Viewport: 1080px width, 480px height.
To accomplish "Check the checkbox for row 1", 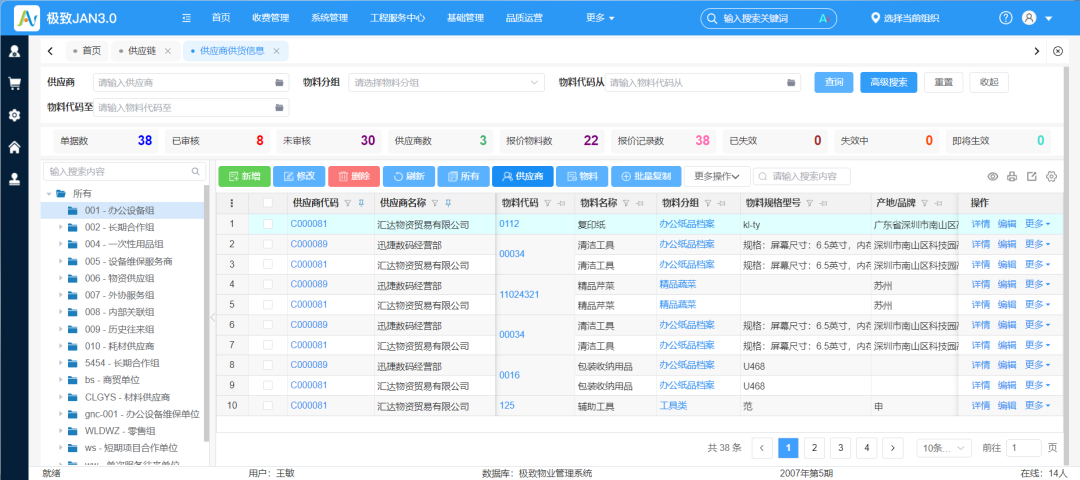I will (268, 224).
